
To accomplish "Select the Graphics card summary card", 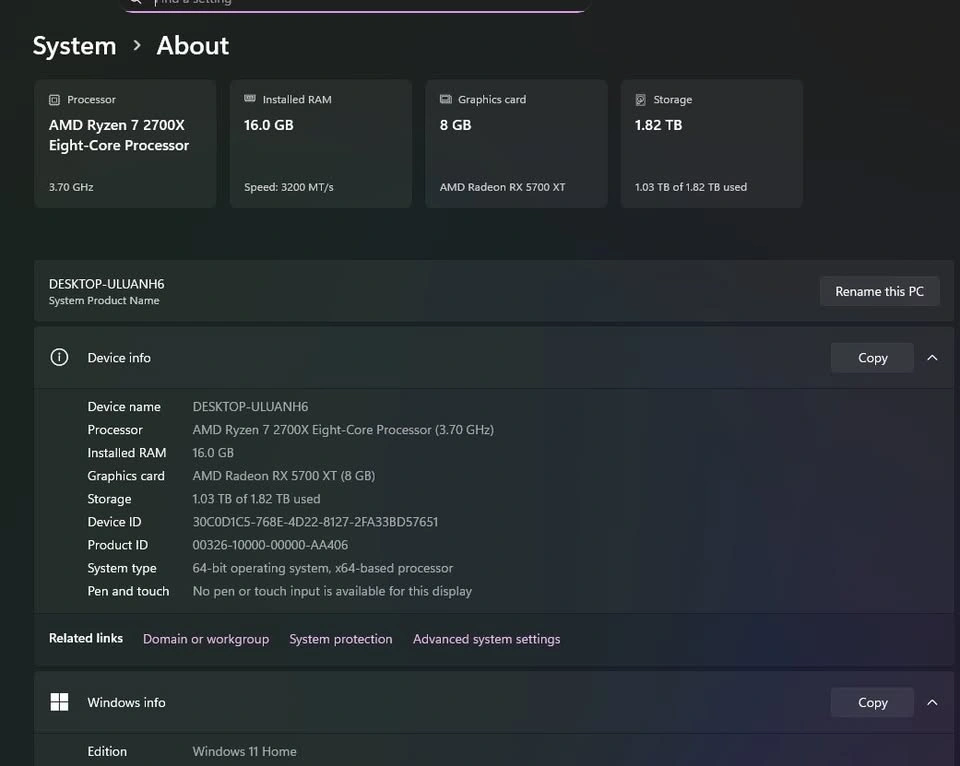I will tap(516, 143).
